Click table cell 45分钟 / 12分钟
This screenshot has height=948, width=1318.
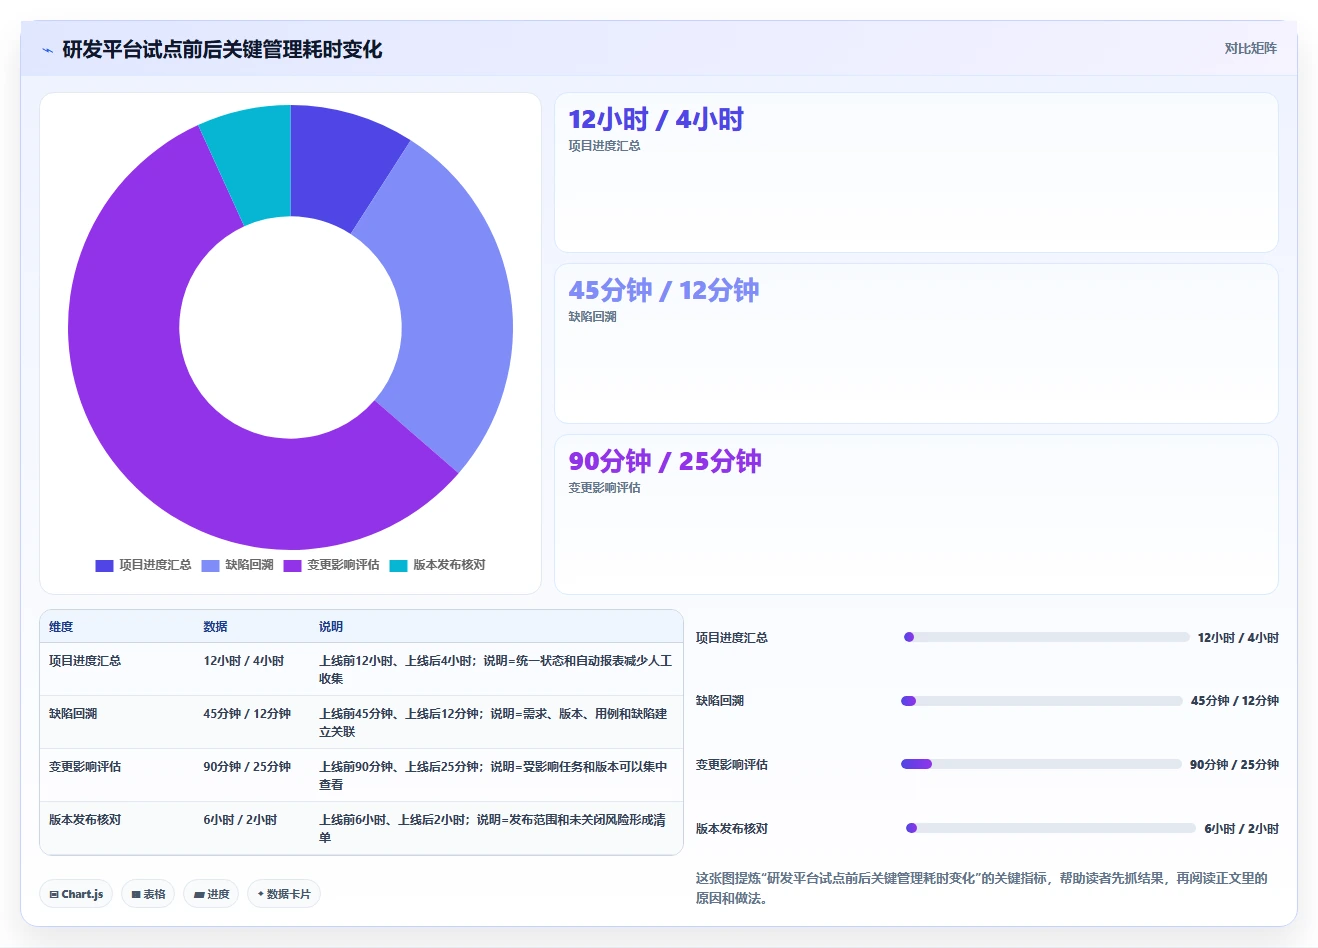pos(247,714)
